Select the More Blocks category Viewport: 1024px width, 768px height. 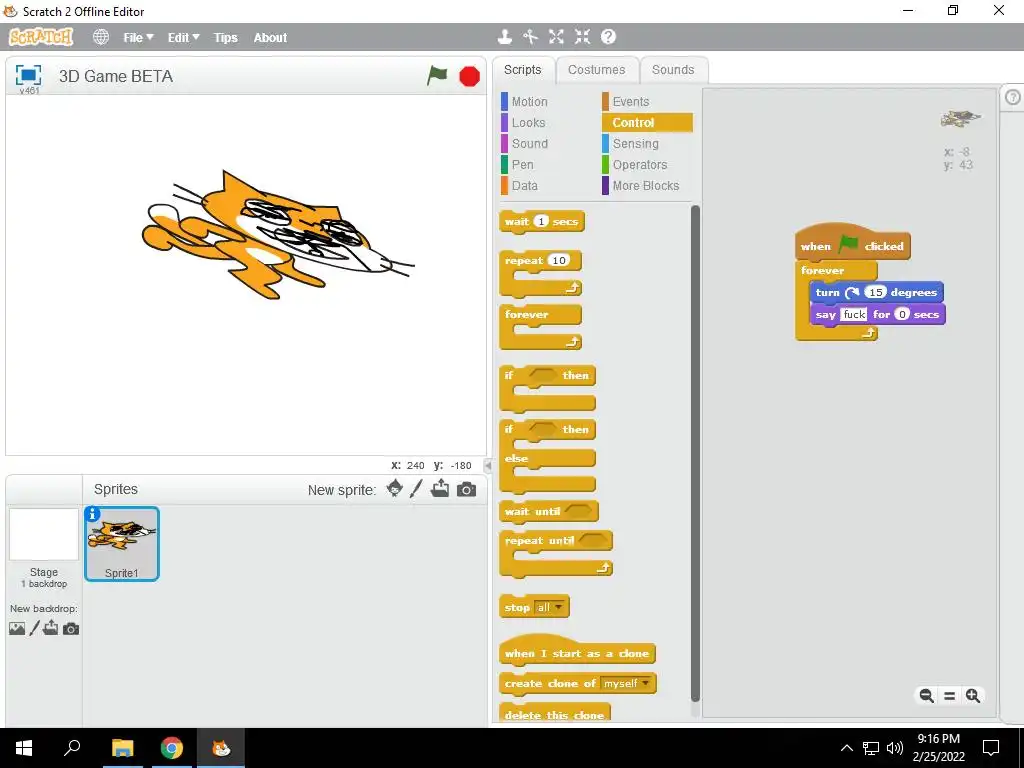(645, 185)
